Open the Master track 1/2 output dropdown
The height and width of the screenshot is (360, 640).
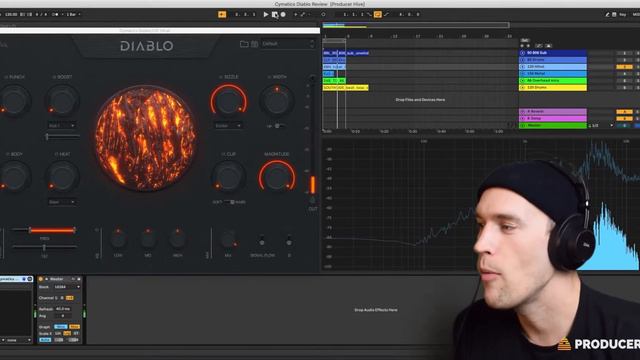pyautogui.click(x=600, y=125)
